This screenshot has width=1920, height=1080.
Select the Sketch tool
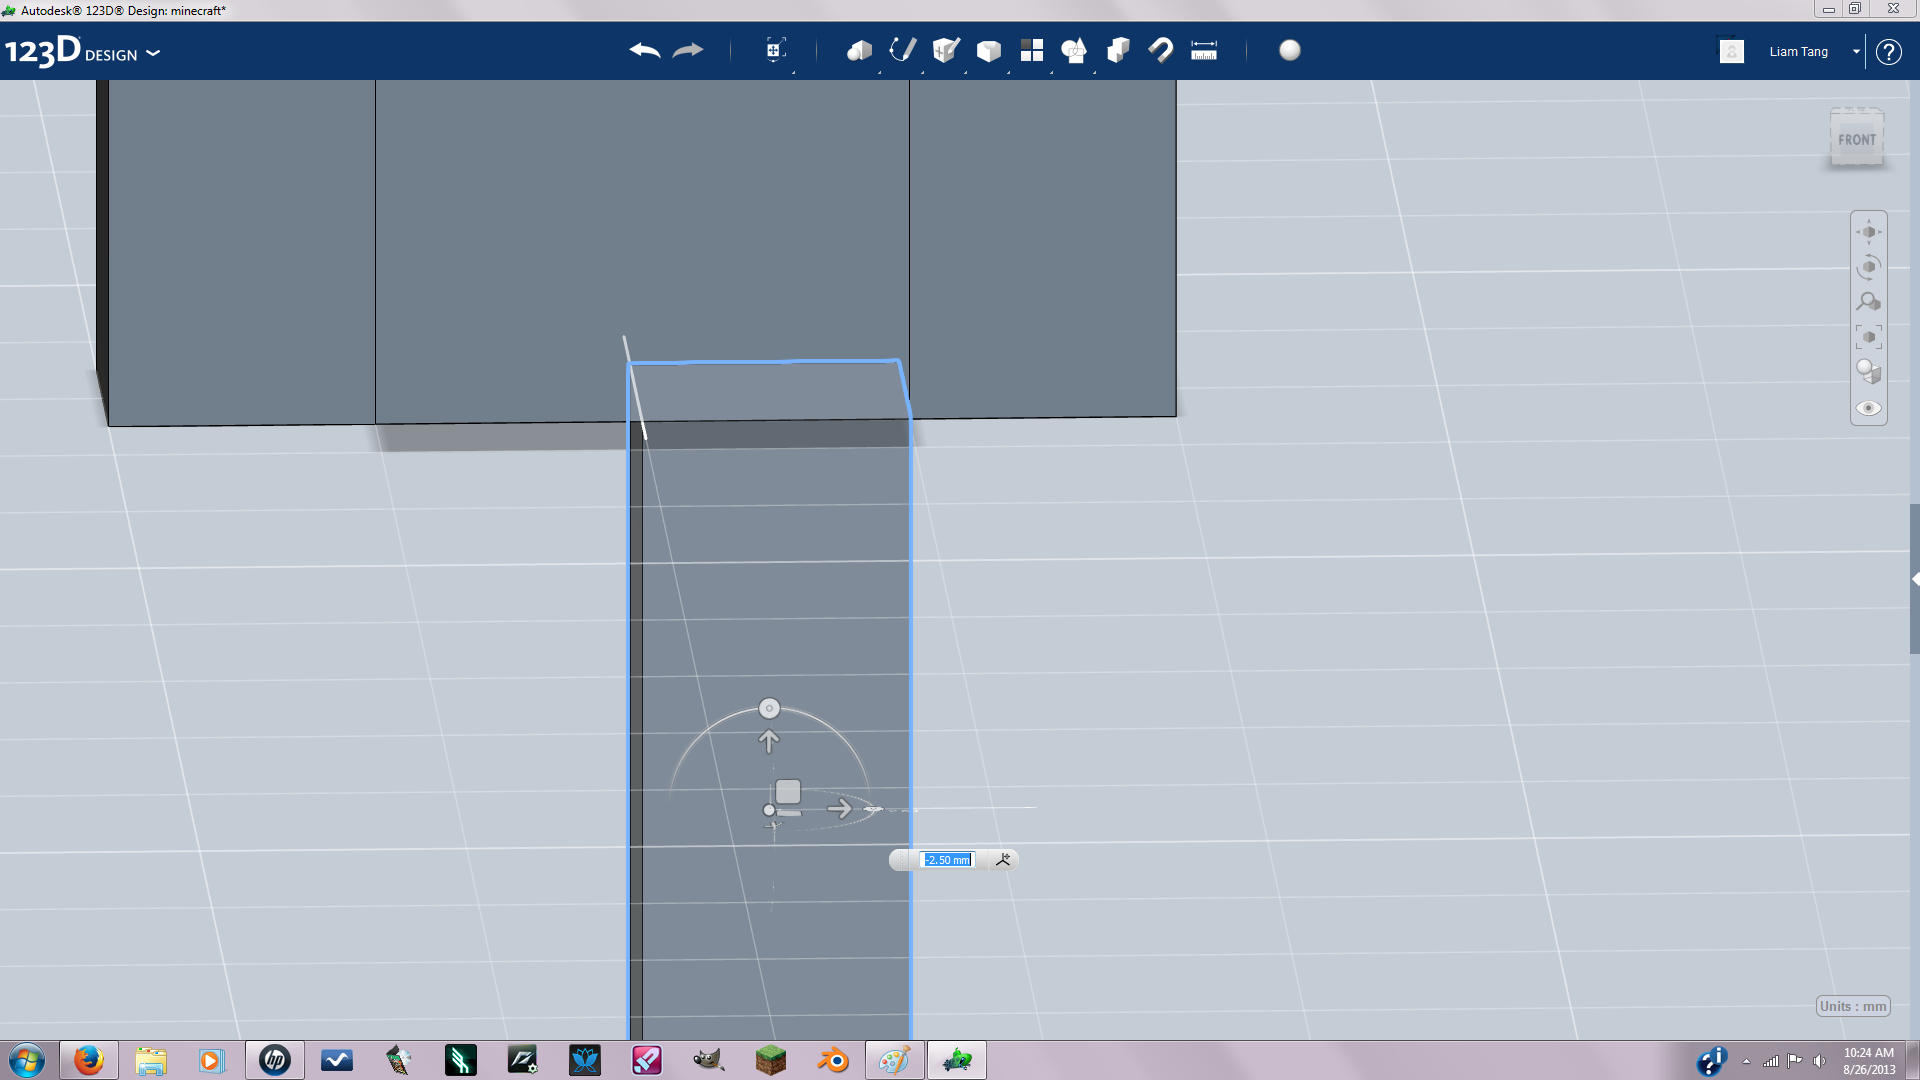pyautogui.click(x=903, y=50)
